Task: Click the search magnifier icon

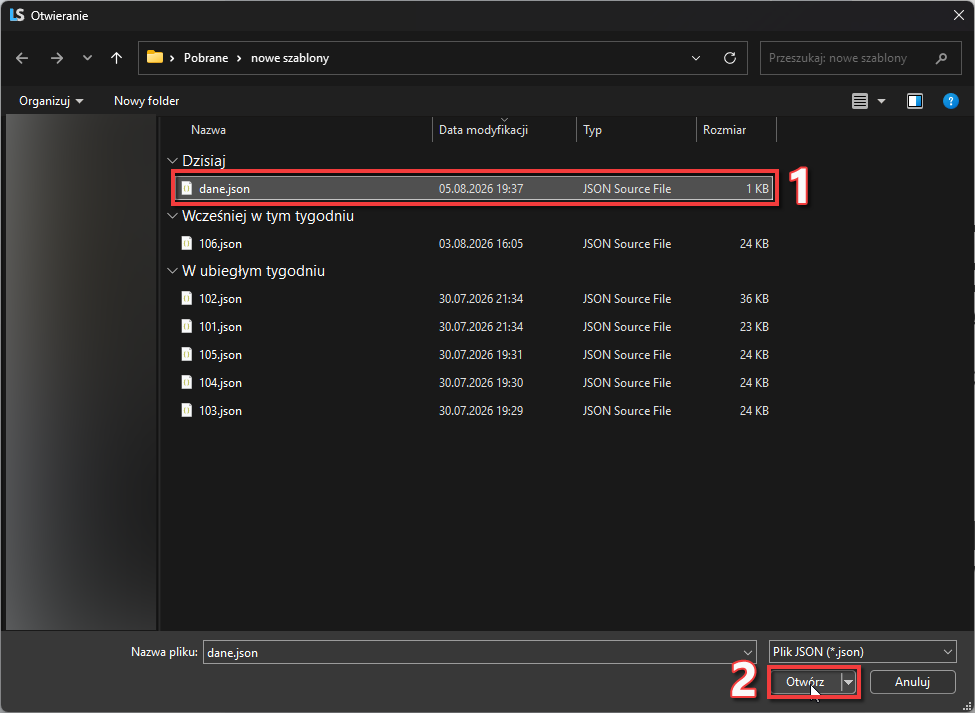Action: pyautogui.click(x=941, y=58)
